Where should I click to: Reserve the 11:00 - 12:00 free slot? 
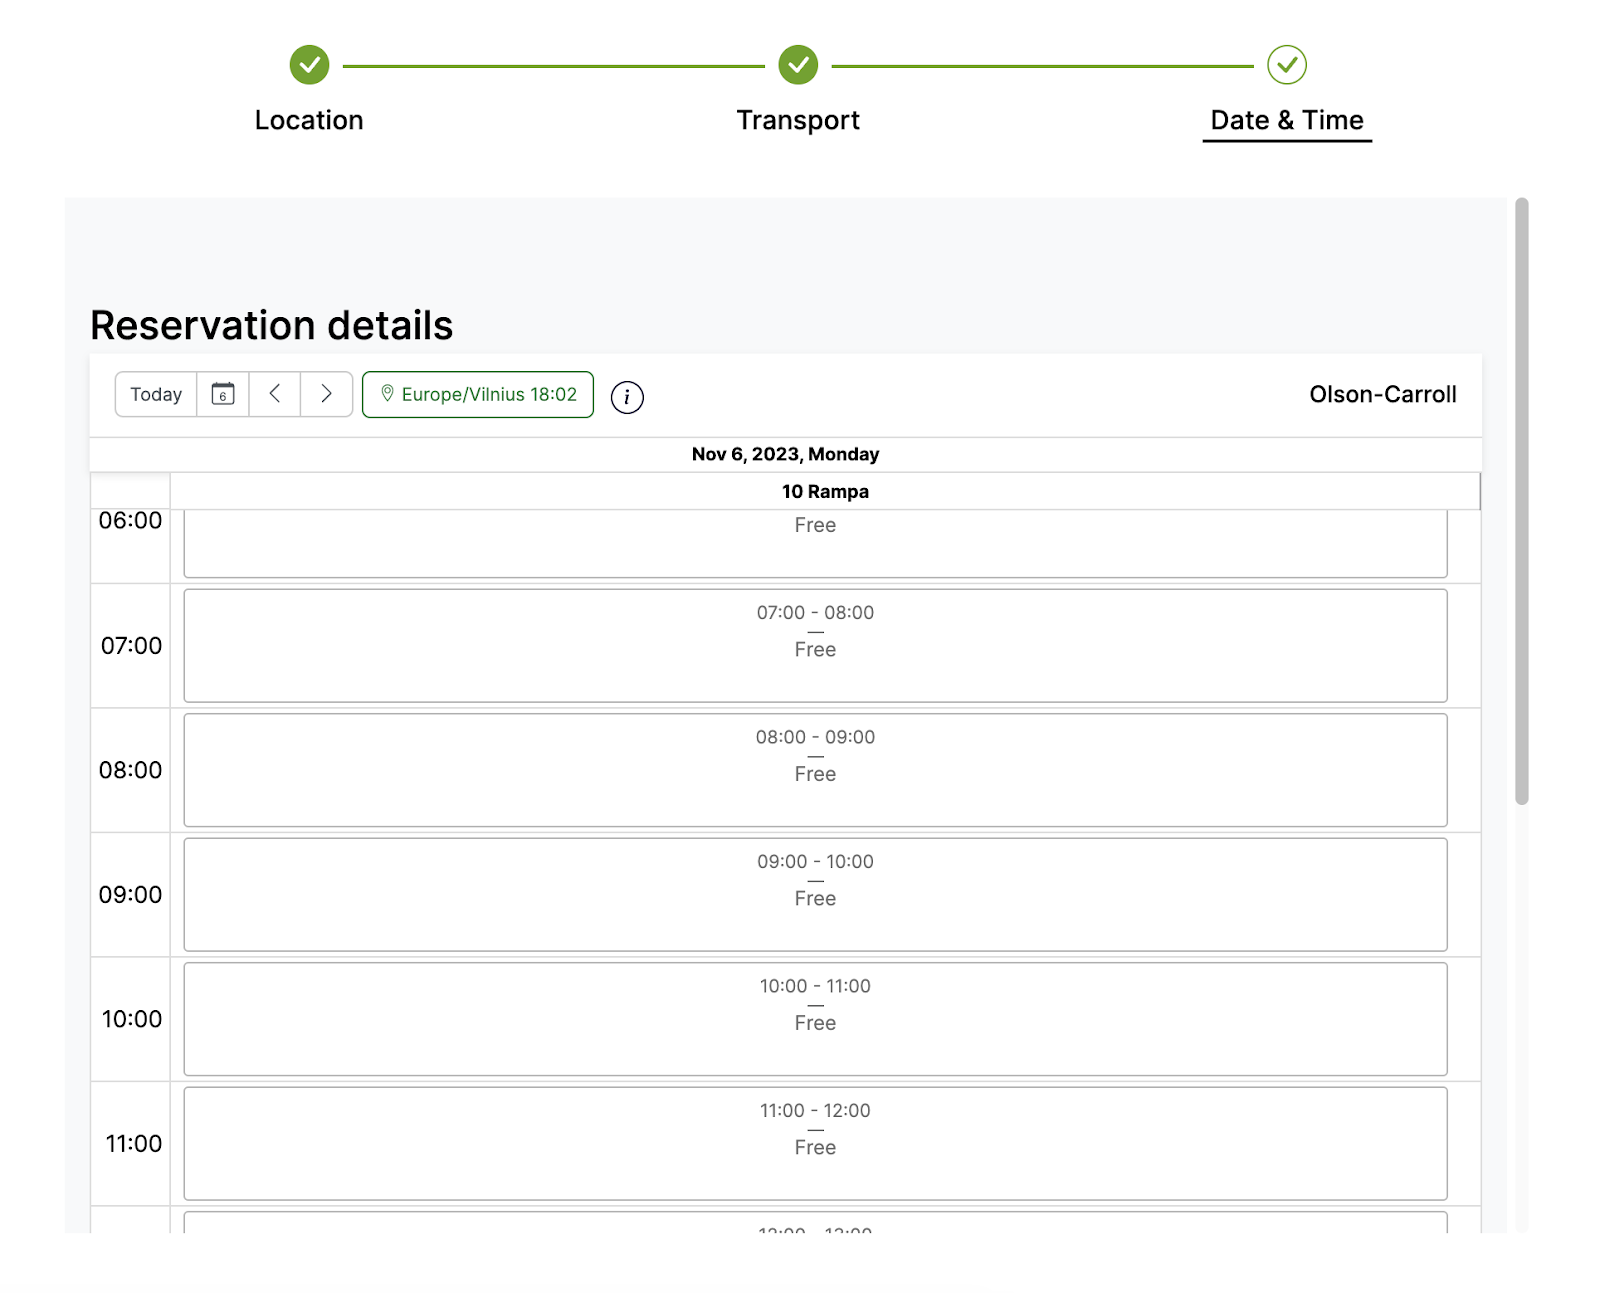coord(815,1143)
